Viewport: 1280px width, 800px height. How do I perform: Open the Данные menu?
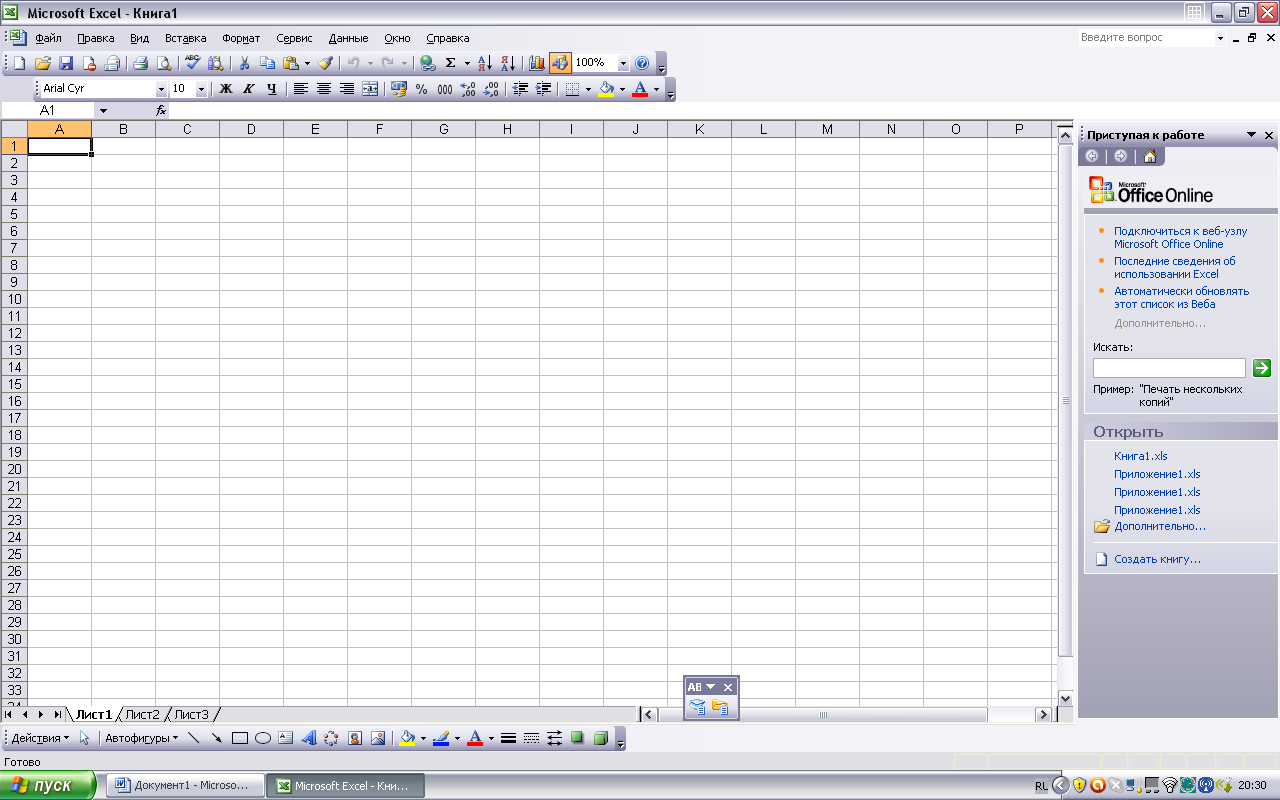click(348, 38)
